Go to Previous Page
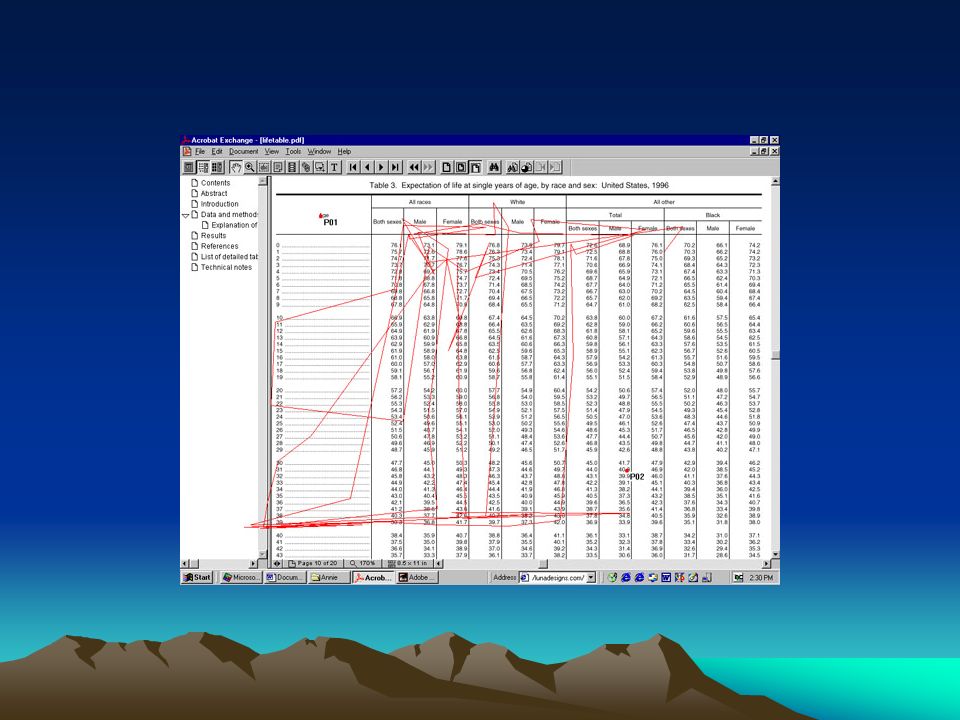The height and width of the screenshot is (720, 960). click(x=367, y=167)
